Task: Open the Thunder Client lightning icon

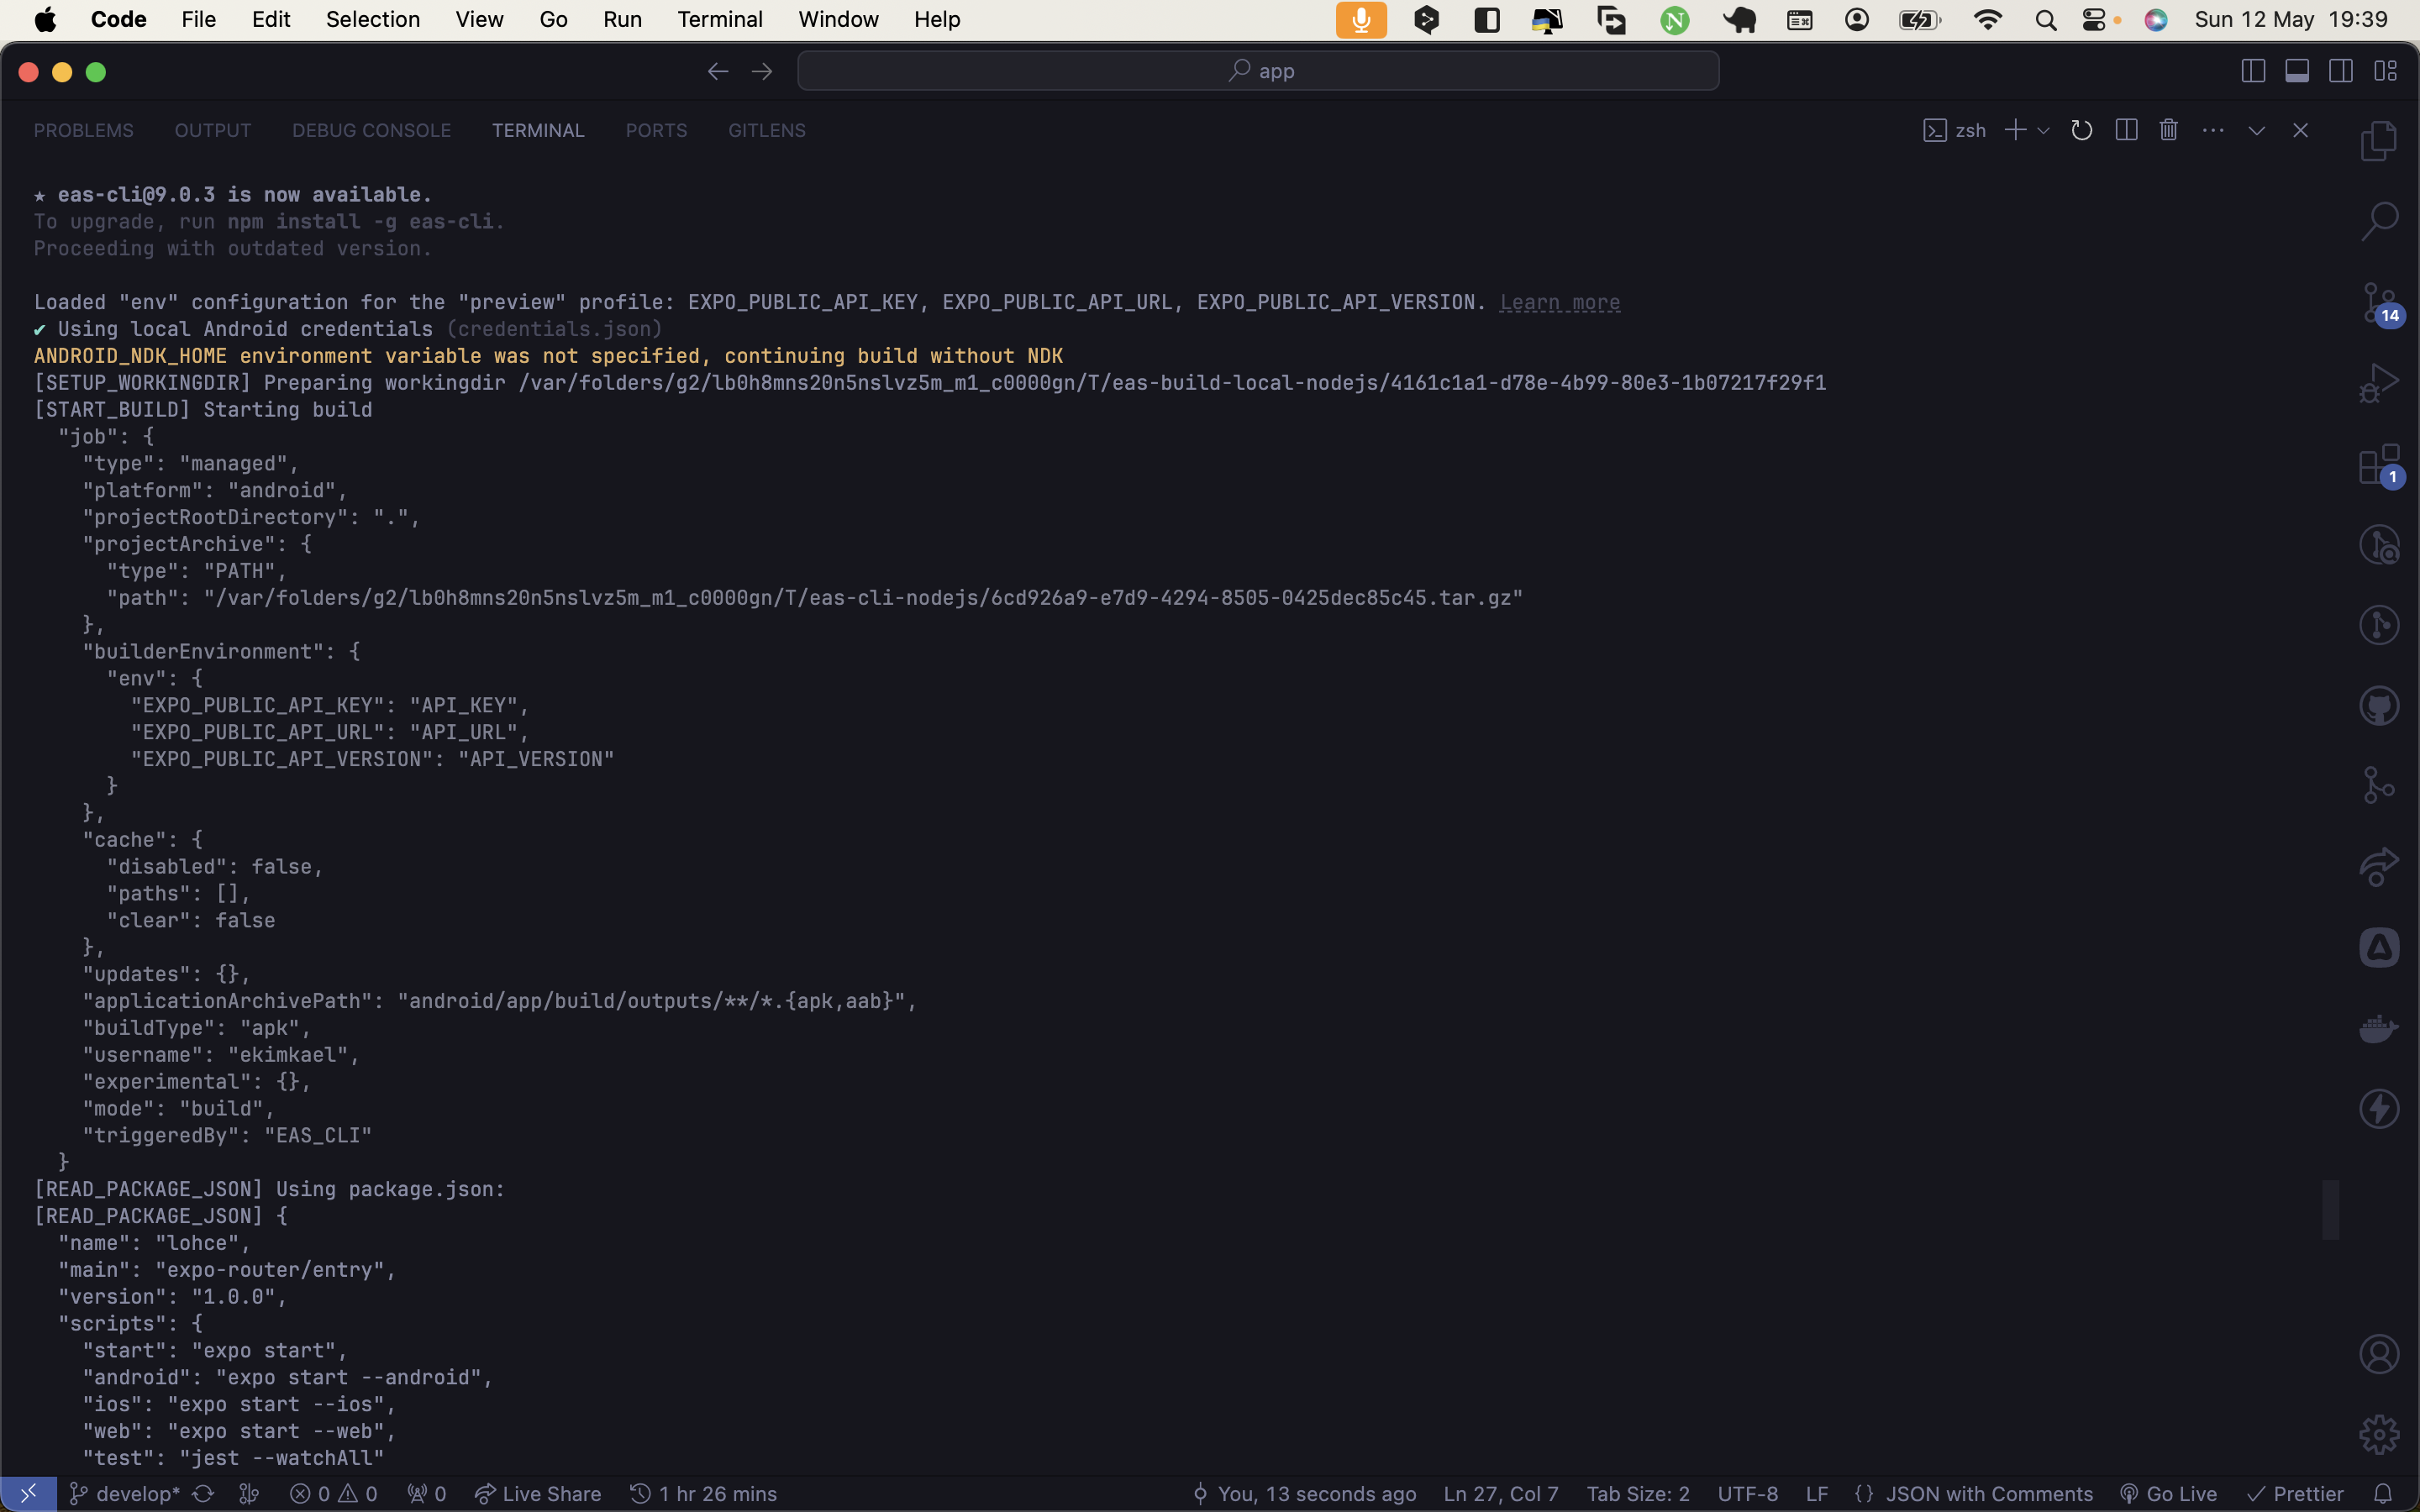Action: point(2379,1108)
